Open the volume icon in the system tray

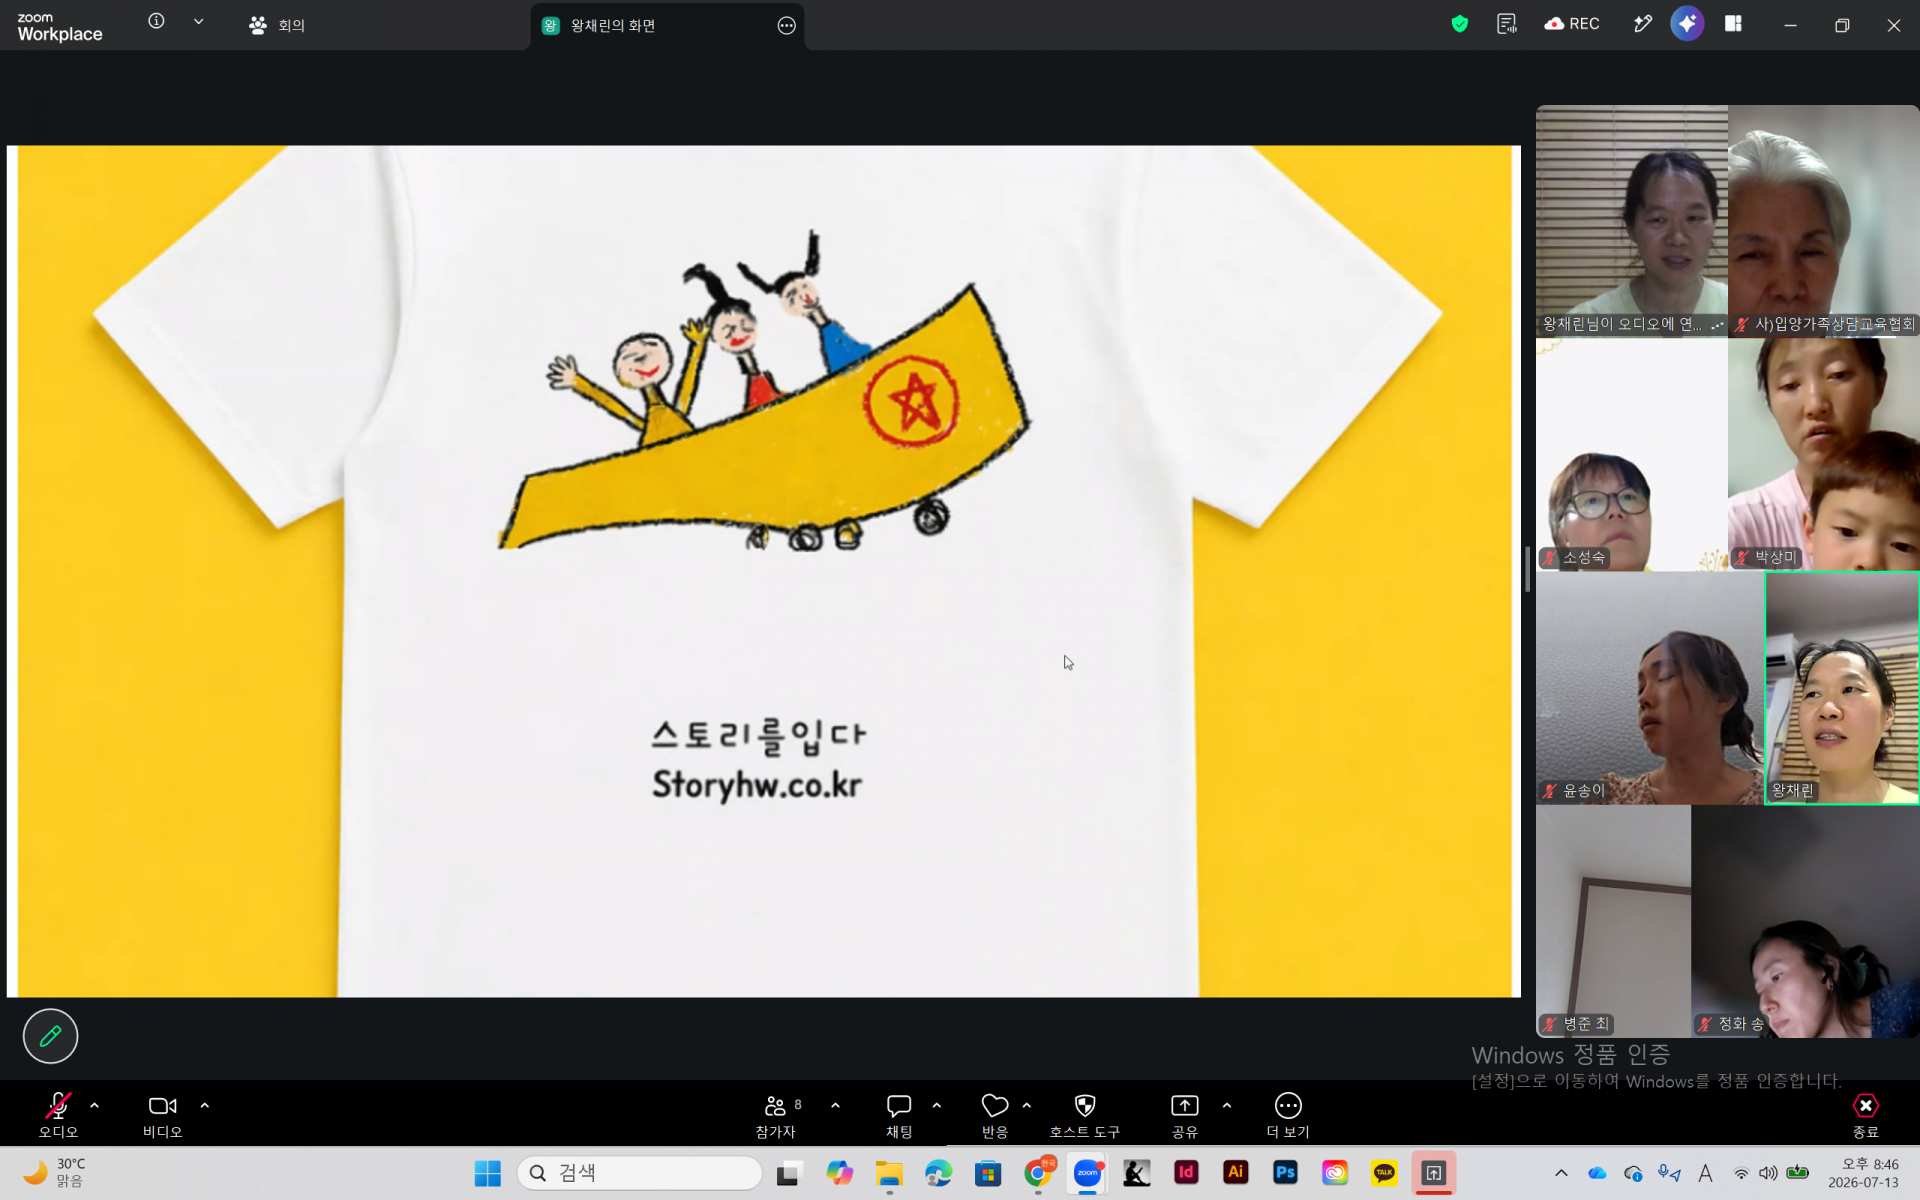[x=1768, y=1173]
